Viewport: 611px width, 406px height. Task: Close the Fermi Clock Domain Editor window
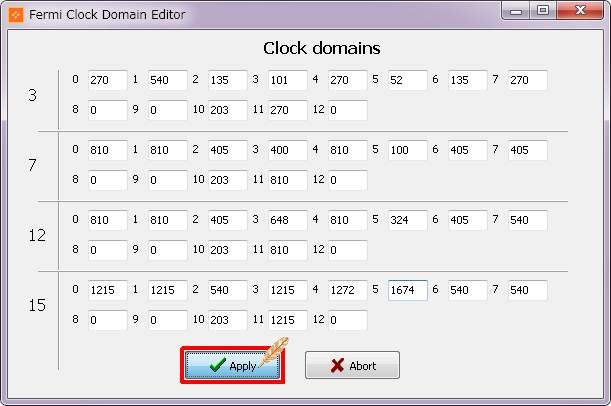[x=580, y=11]
